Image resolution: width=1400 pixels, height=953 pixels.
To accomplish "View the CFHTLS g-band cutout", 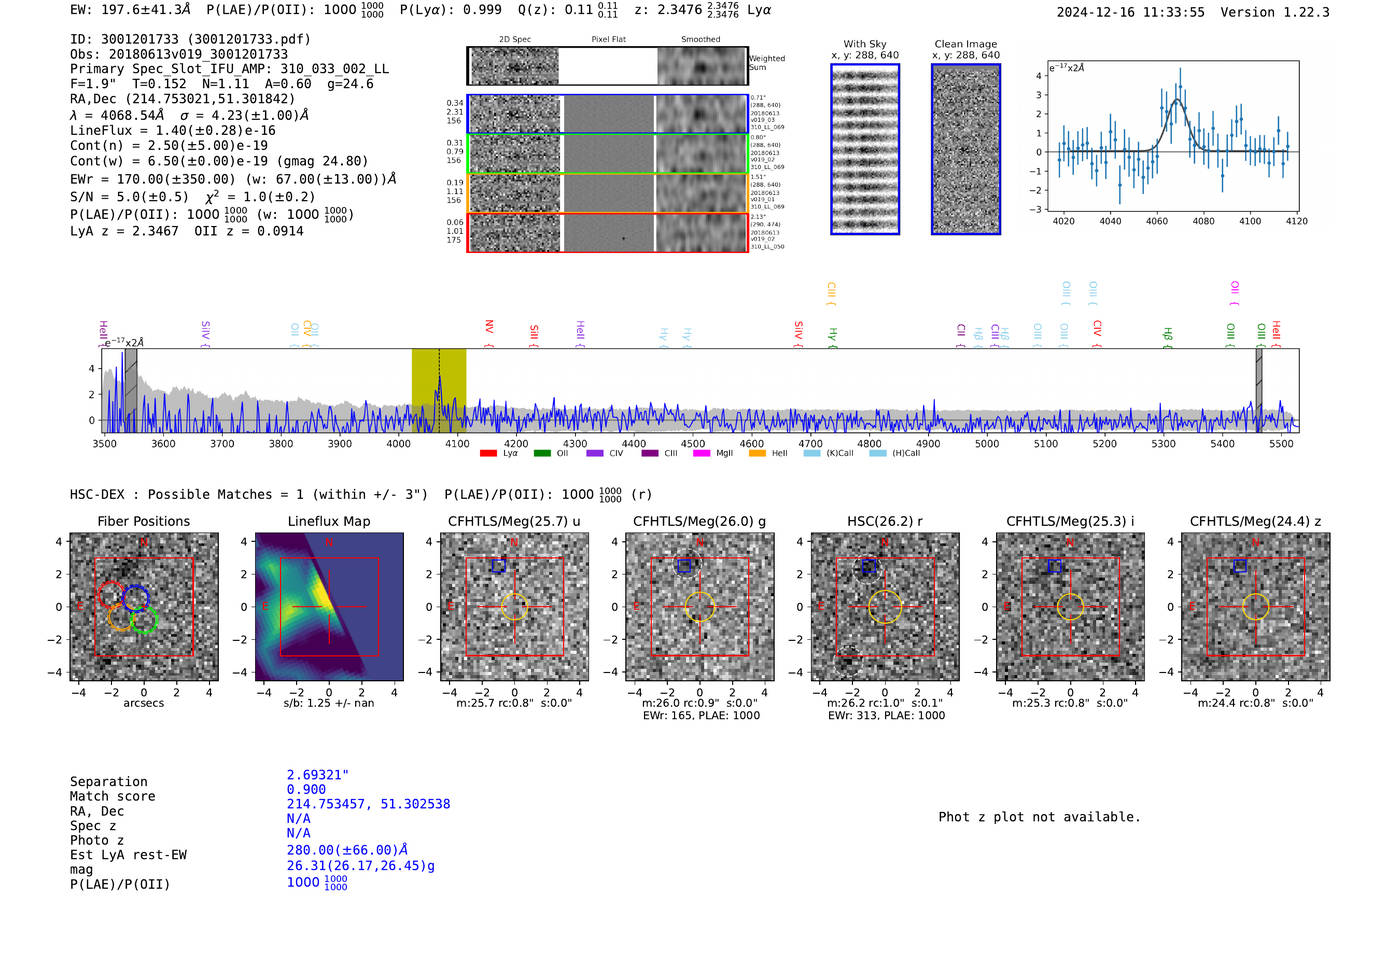I will click(700, 607).
